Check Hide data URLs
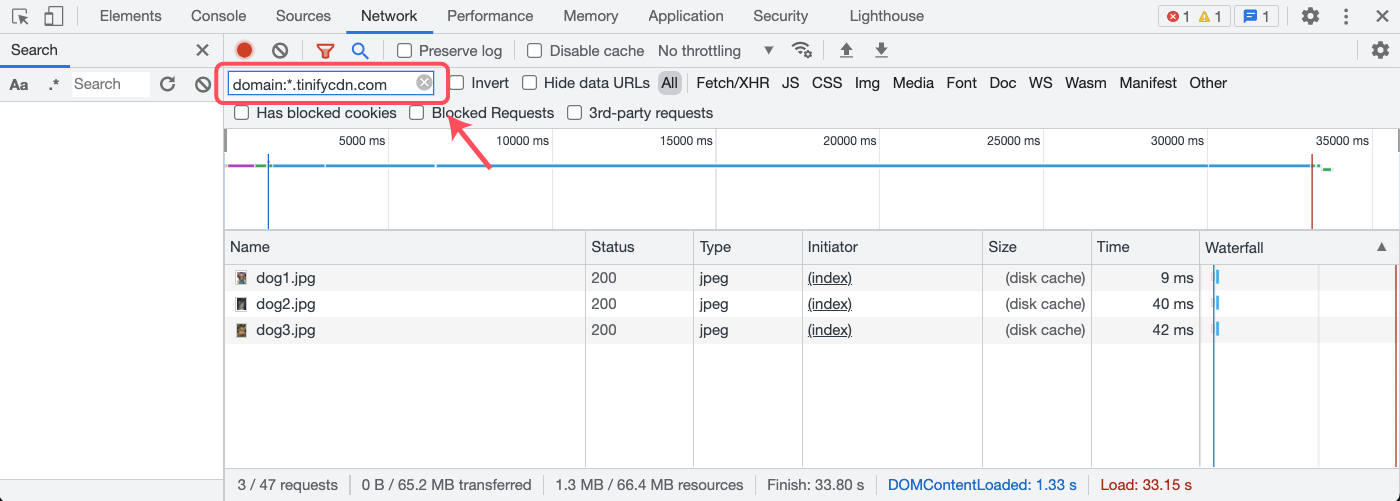The height and width of the screenshot is (501, 1400). pyautogui.click(x=529, y=83)
